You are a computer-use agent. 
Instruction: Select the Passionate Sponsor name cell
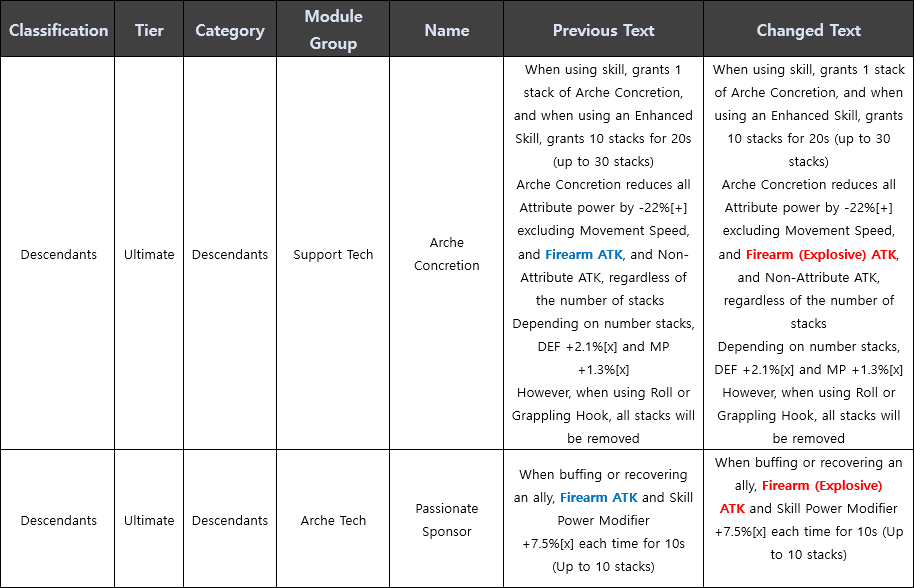pyautogui.click(x=447, y=519)
